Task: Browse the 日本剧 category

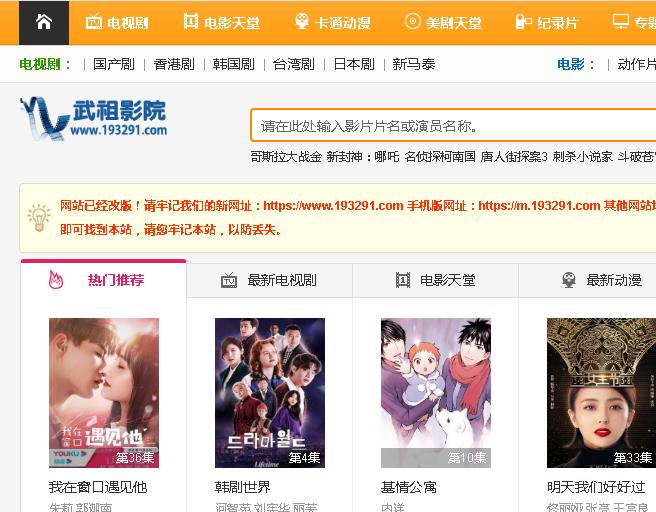Action: [354, 64]
